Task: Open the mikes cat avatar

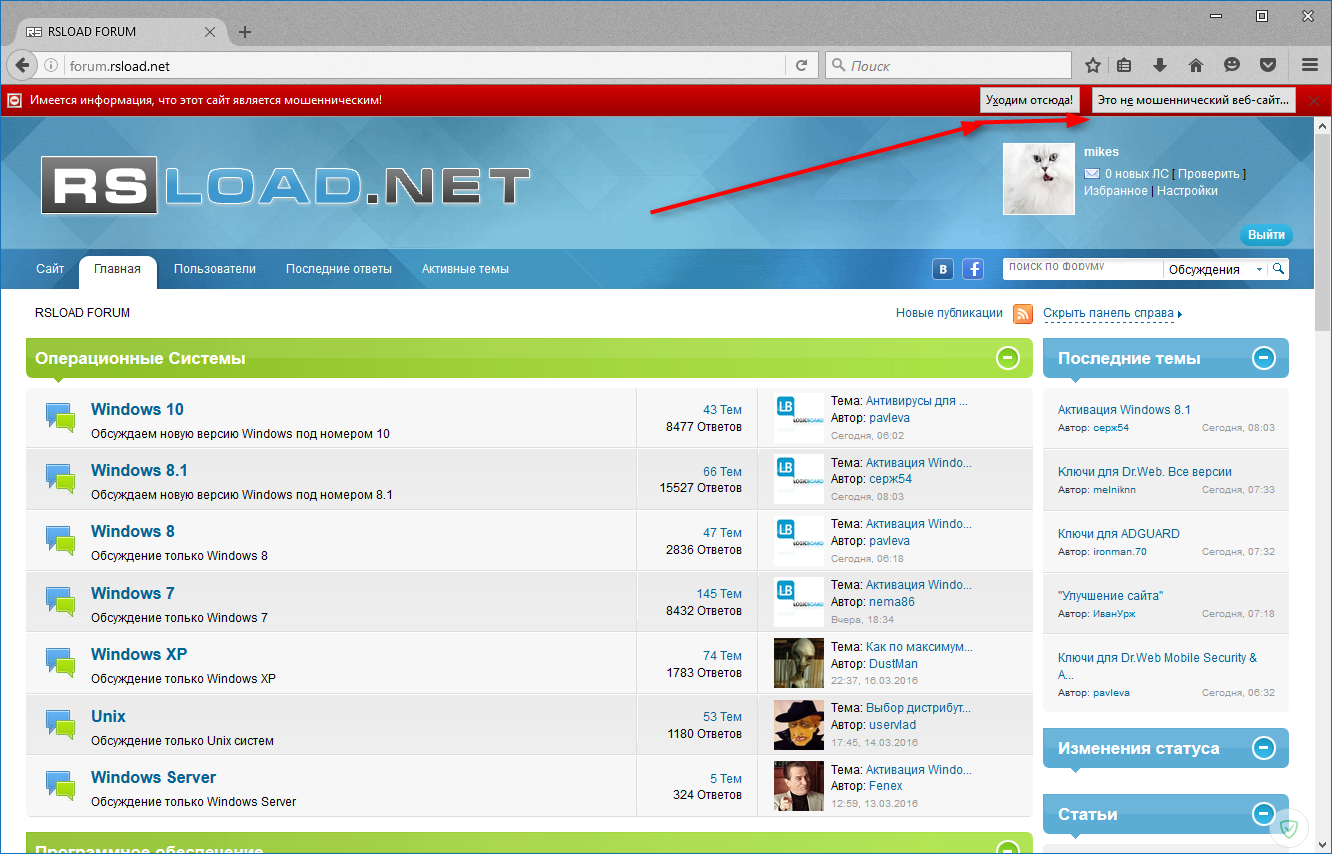Action: click(1039, 178)
